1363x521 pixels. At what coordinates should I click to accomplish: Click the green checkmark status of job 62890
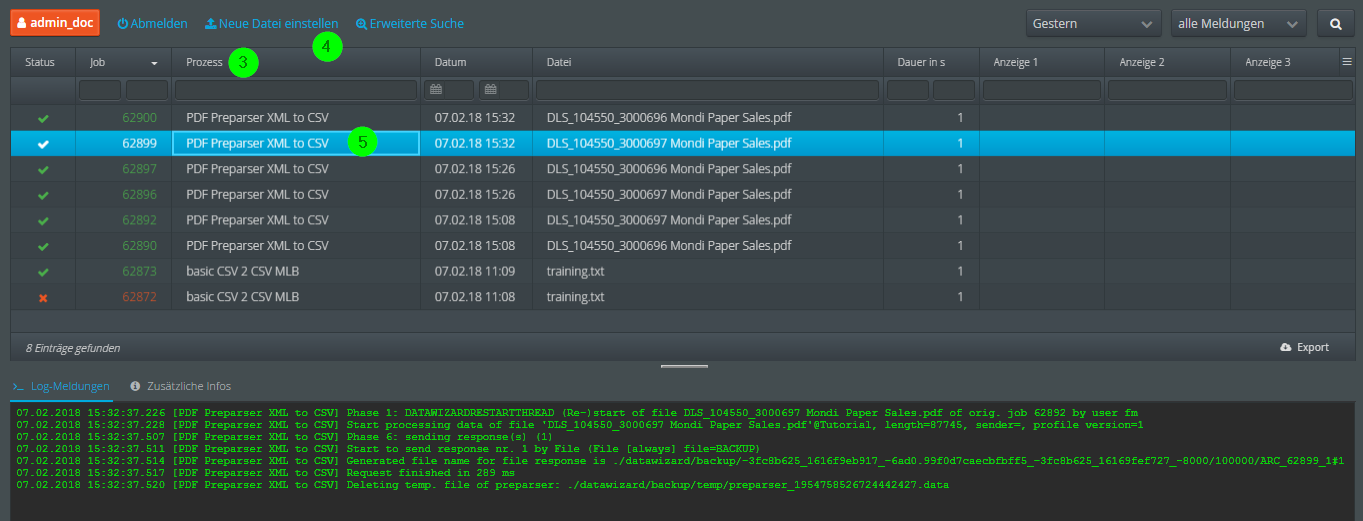[43, 246]
